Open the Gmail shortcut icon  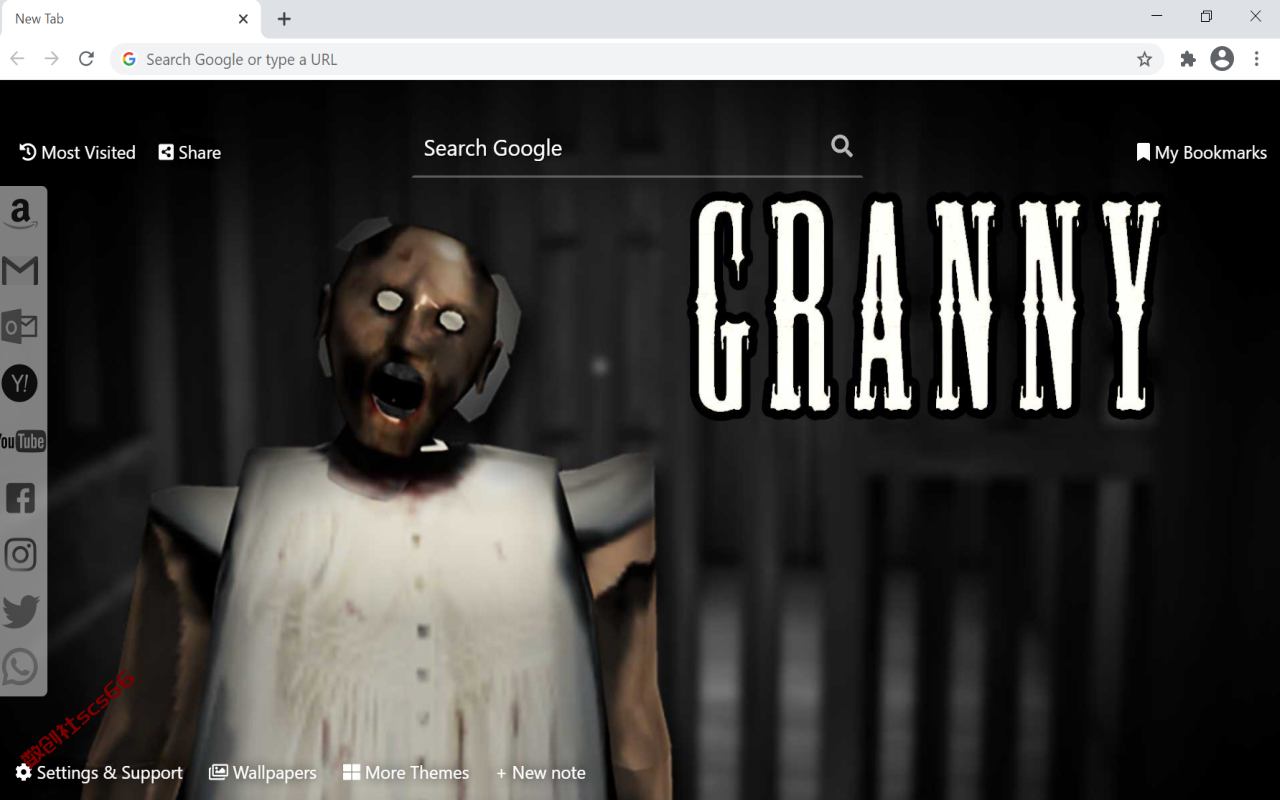20,270
